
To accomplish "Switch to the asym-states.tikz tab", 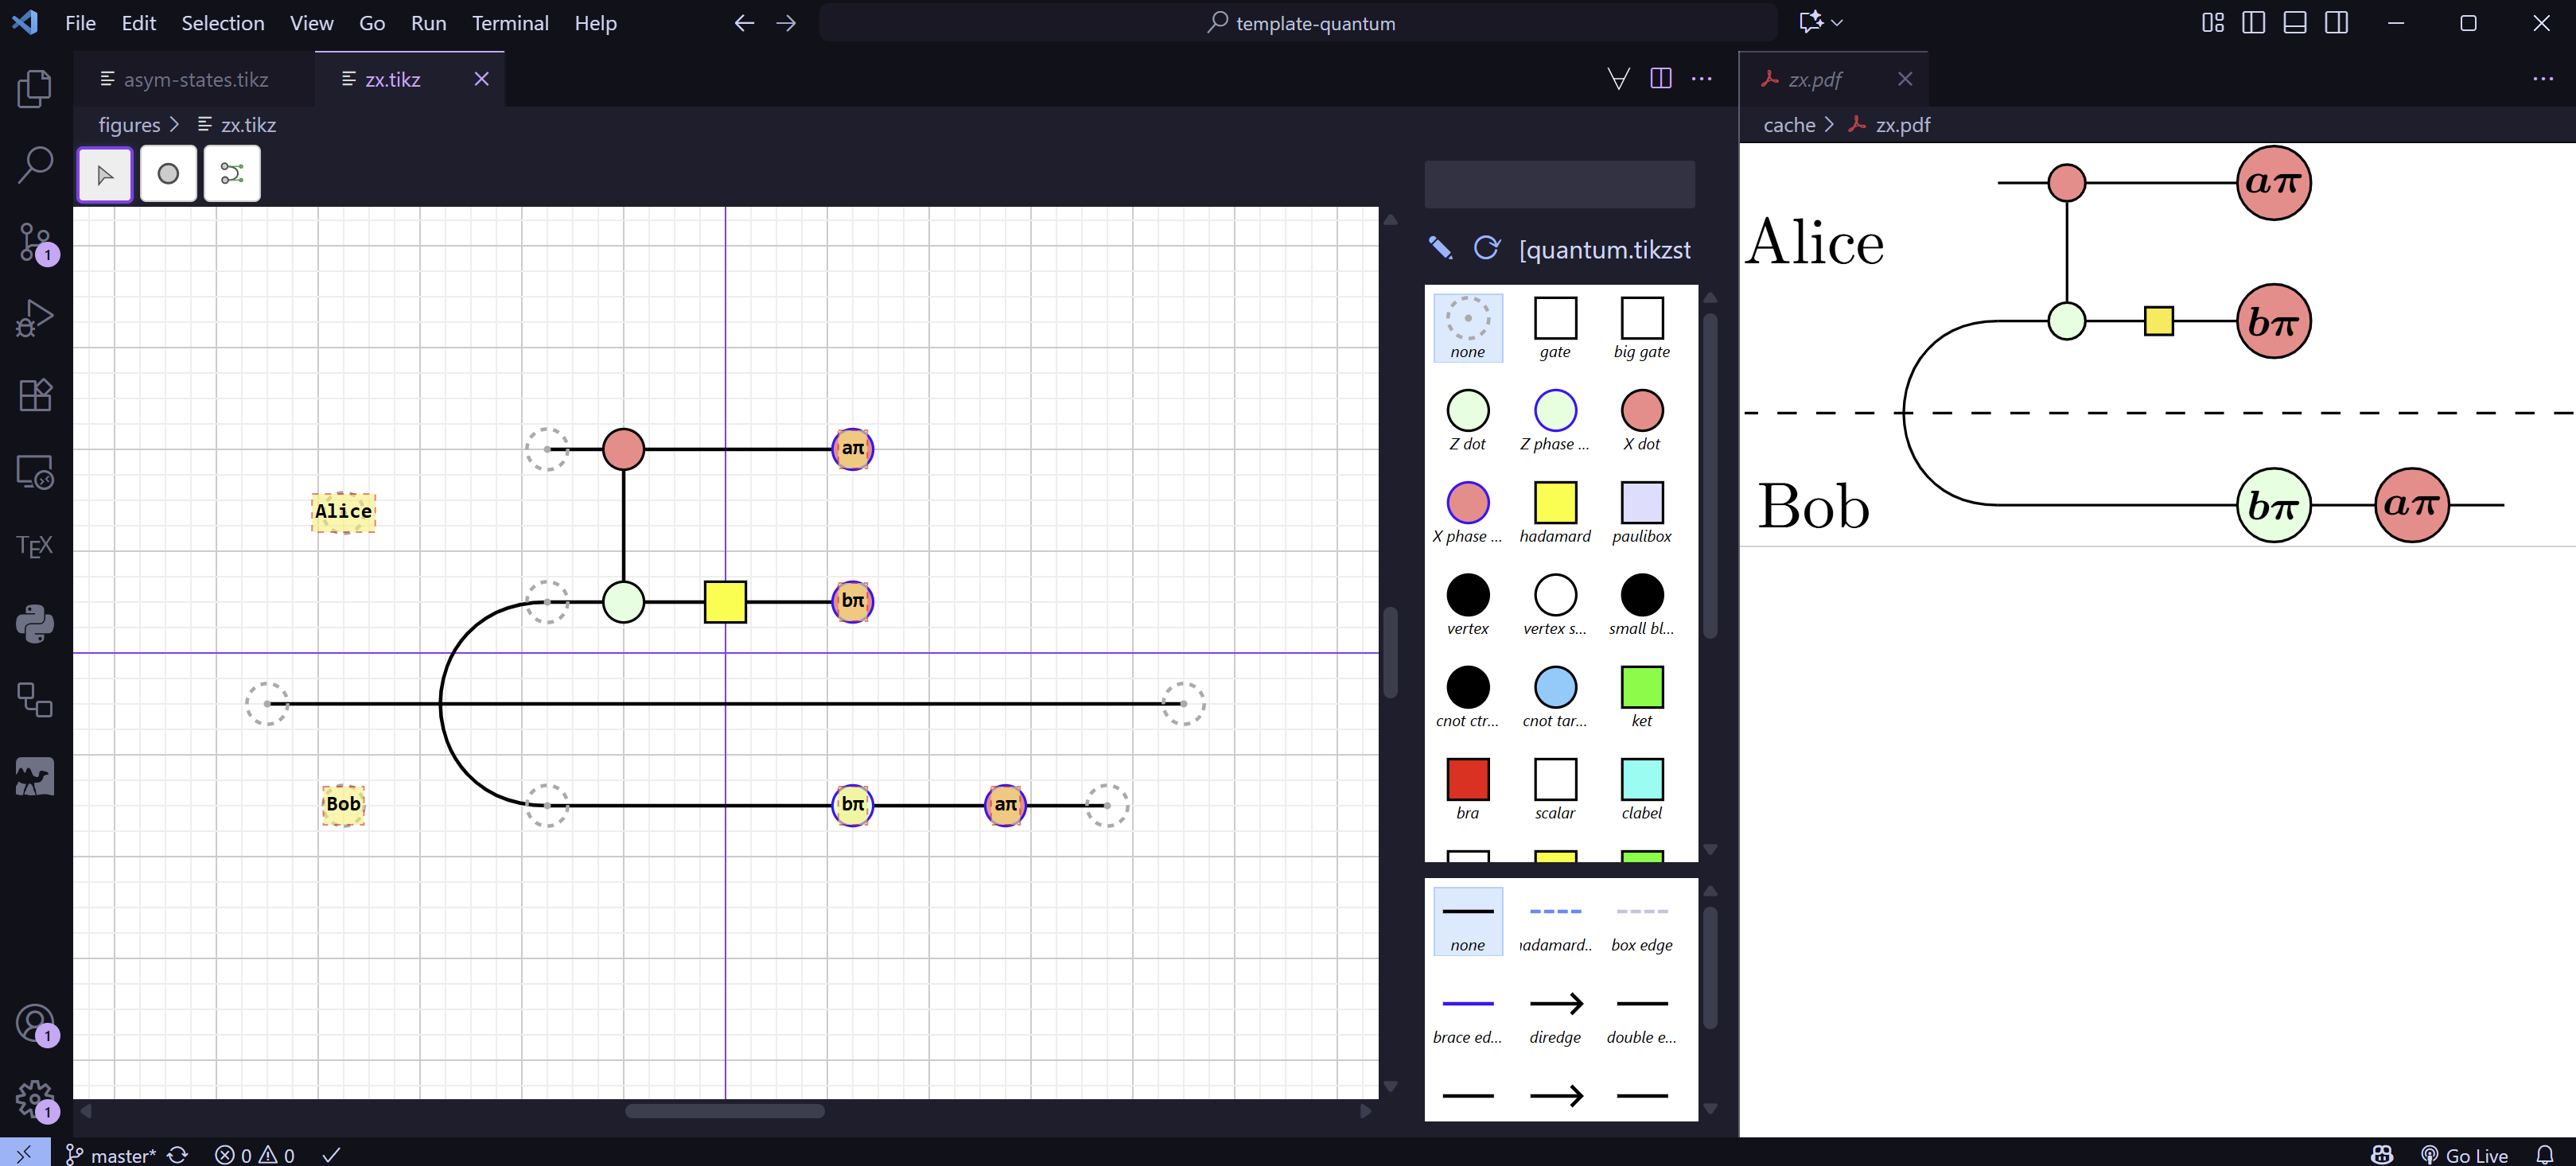I will tap(195, 79).
